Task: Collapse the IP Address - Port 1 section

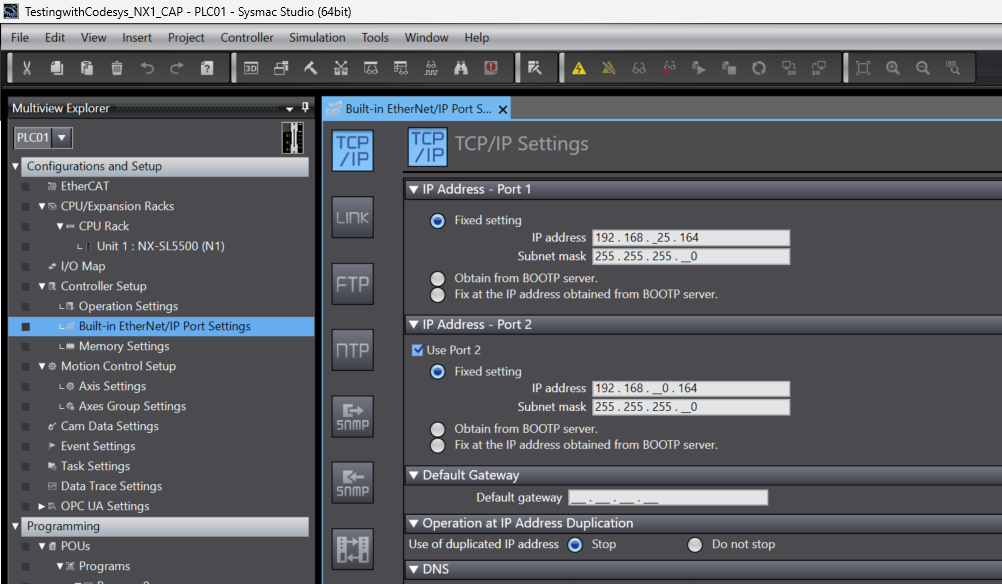Action: pyautogui.click(x=414, y=189)
